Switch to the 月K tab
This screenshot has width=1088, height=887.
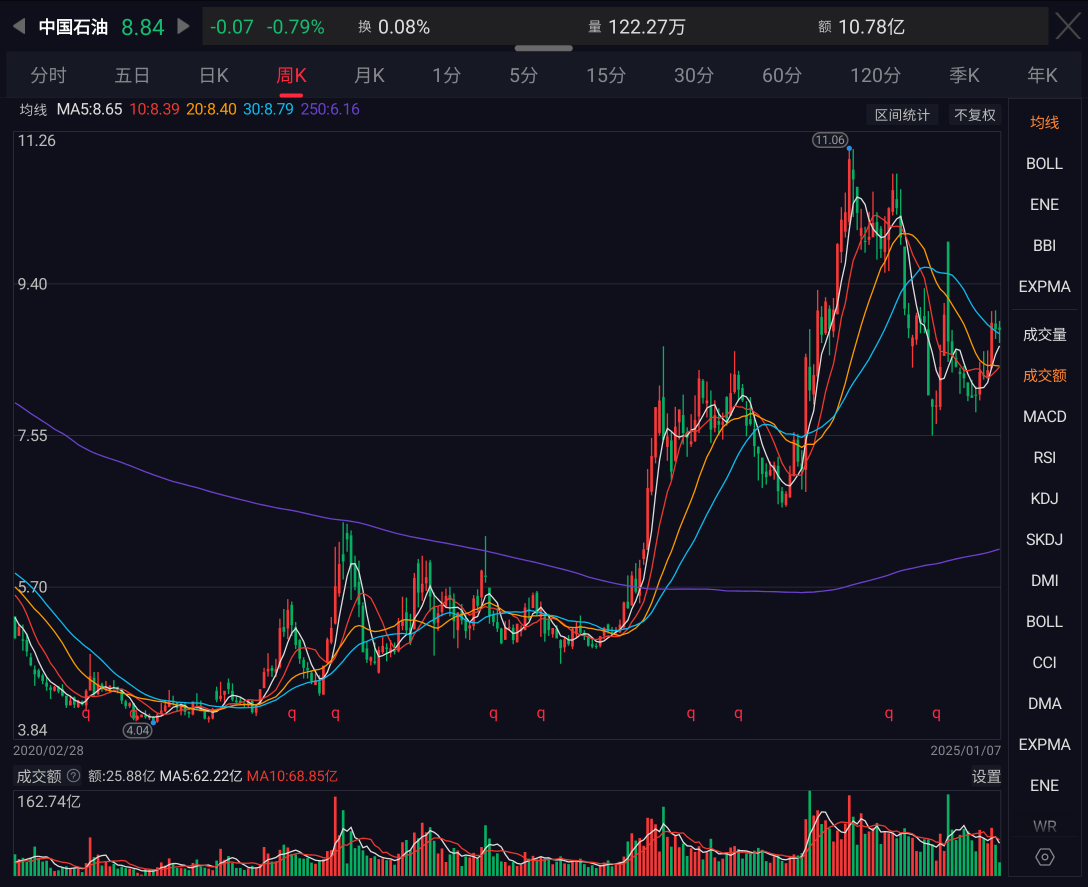[x=369, y=75]
